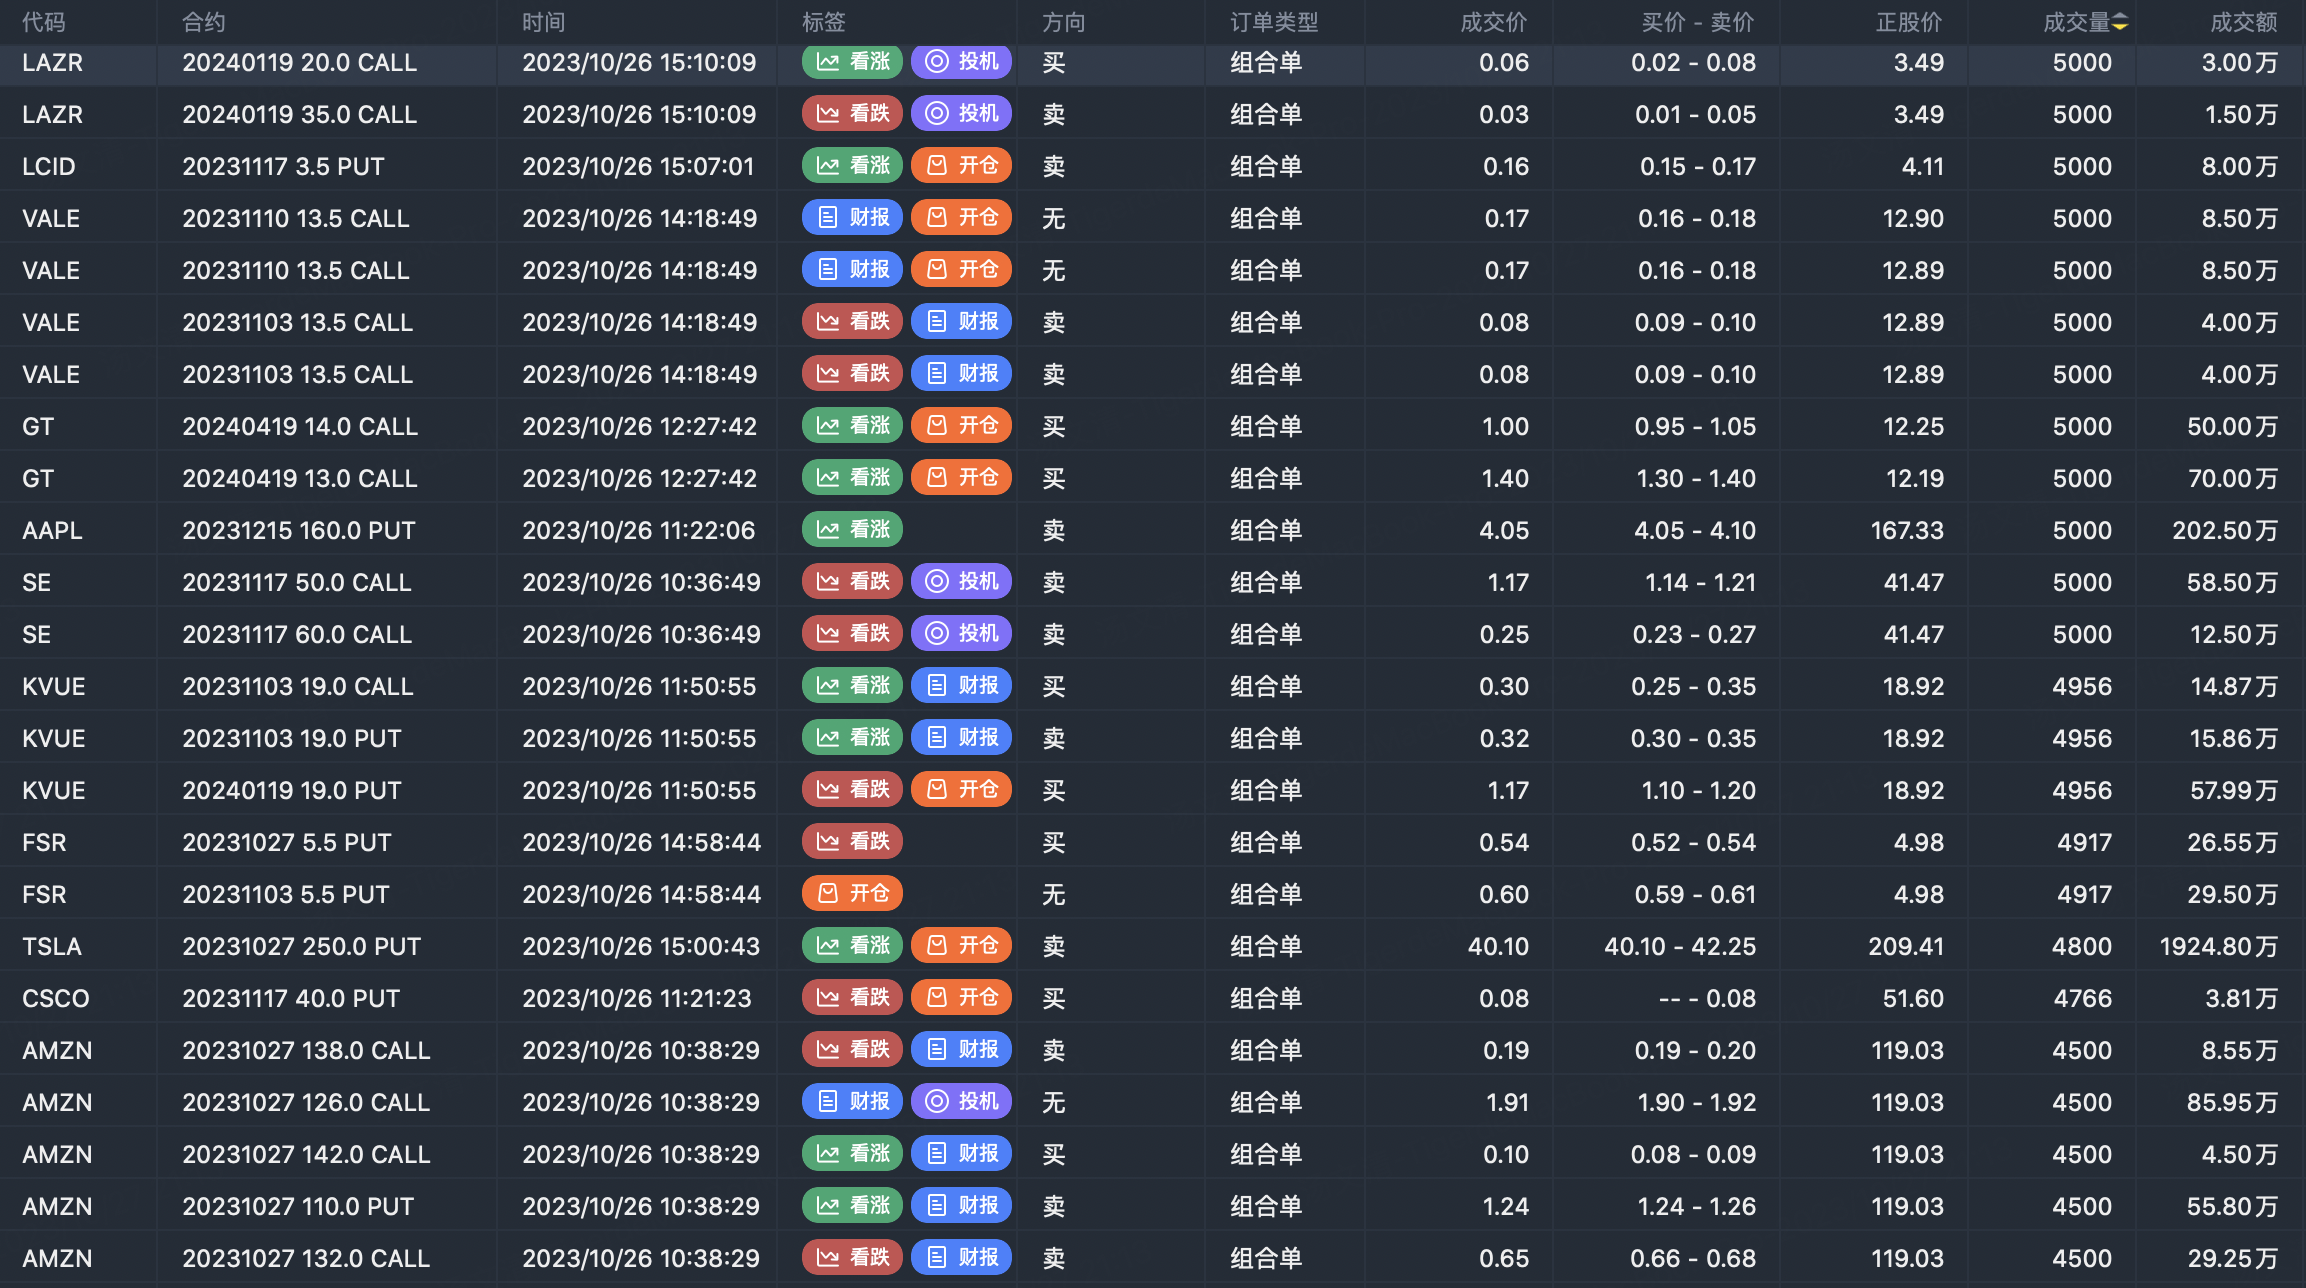Click the 标签 column header

[x=824, y=22]
